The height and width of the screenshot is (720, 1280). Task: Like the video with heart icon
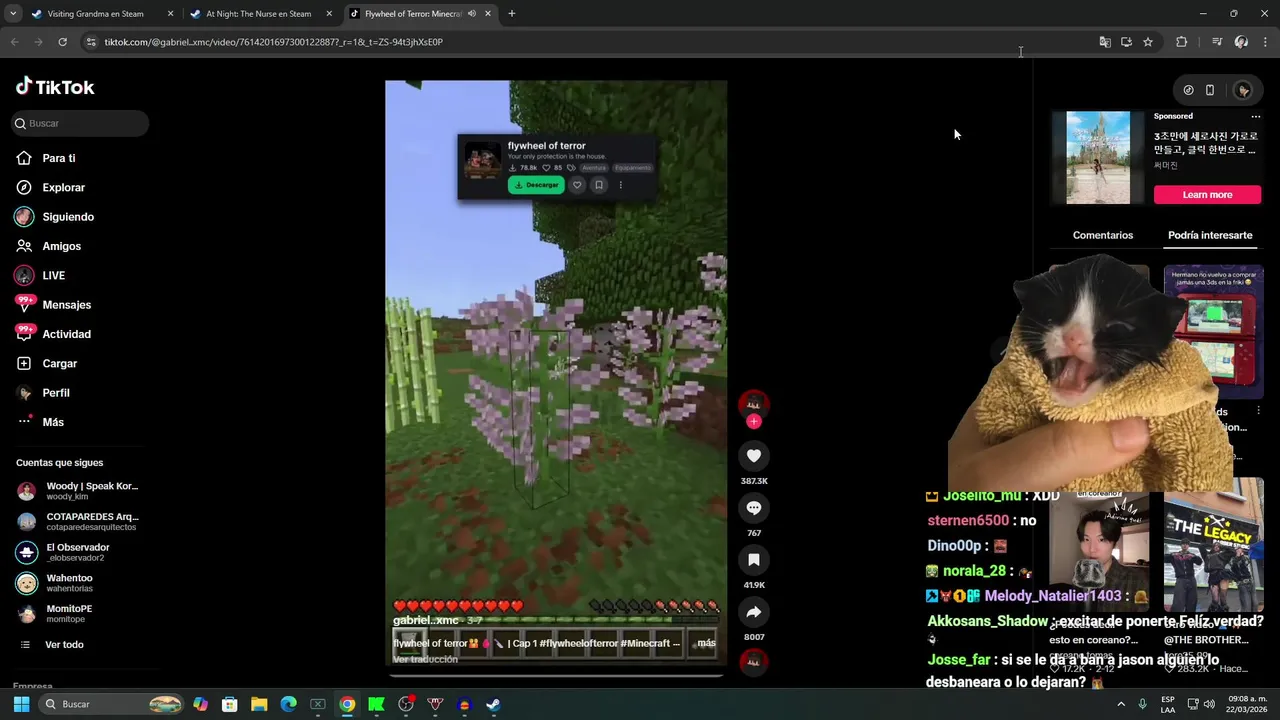pyautogui.click(x=754, y=456)
